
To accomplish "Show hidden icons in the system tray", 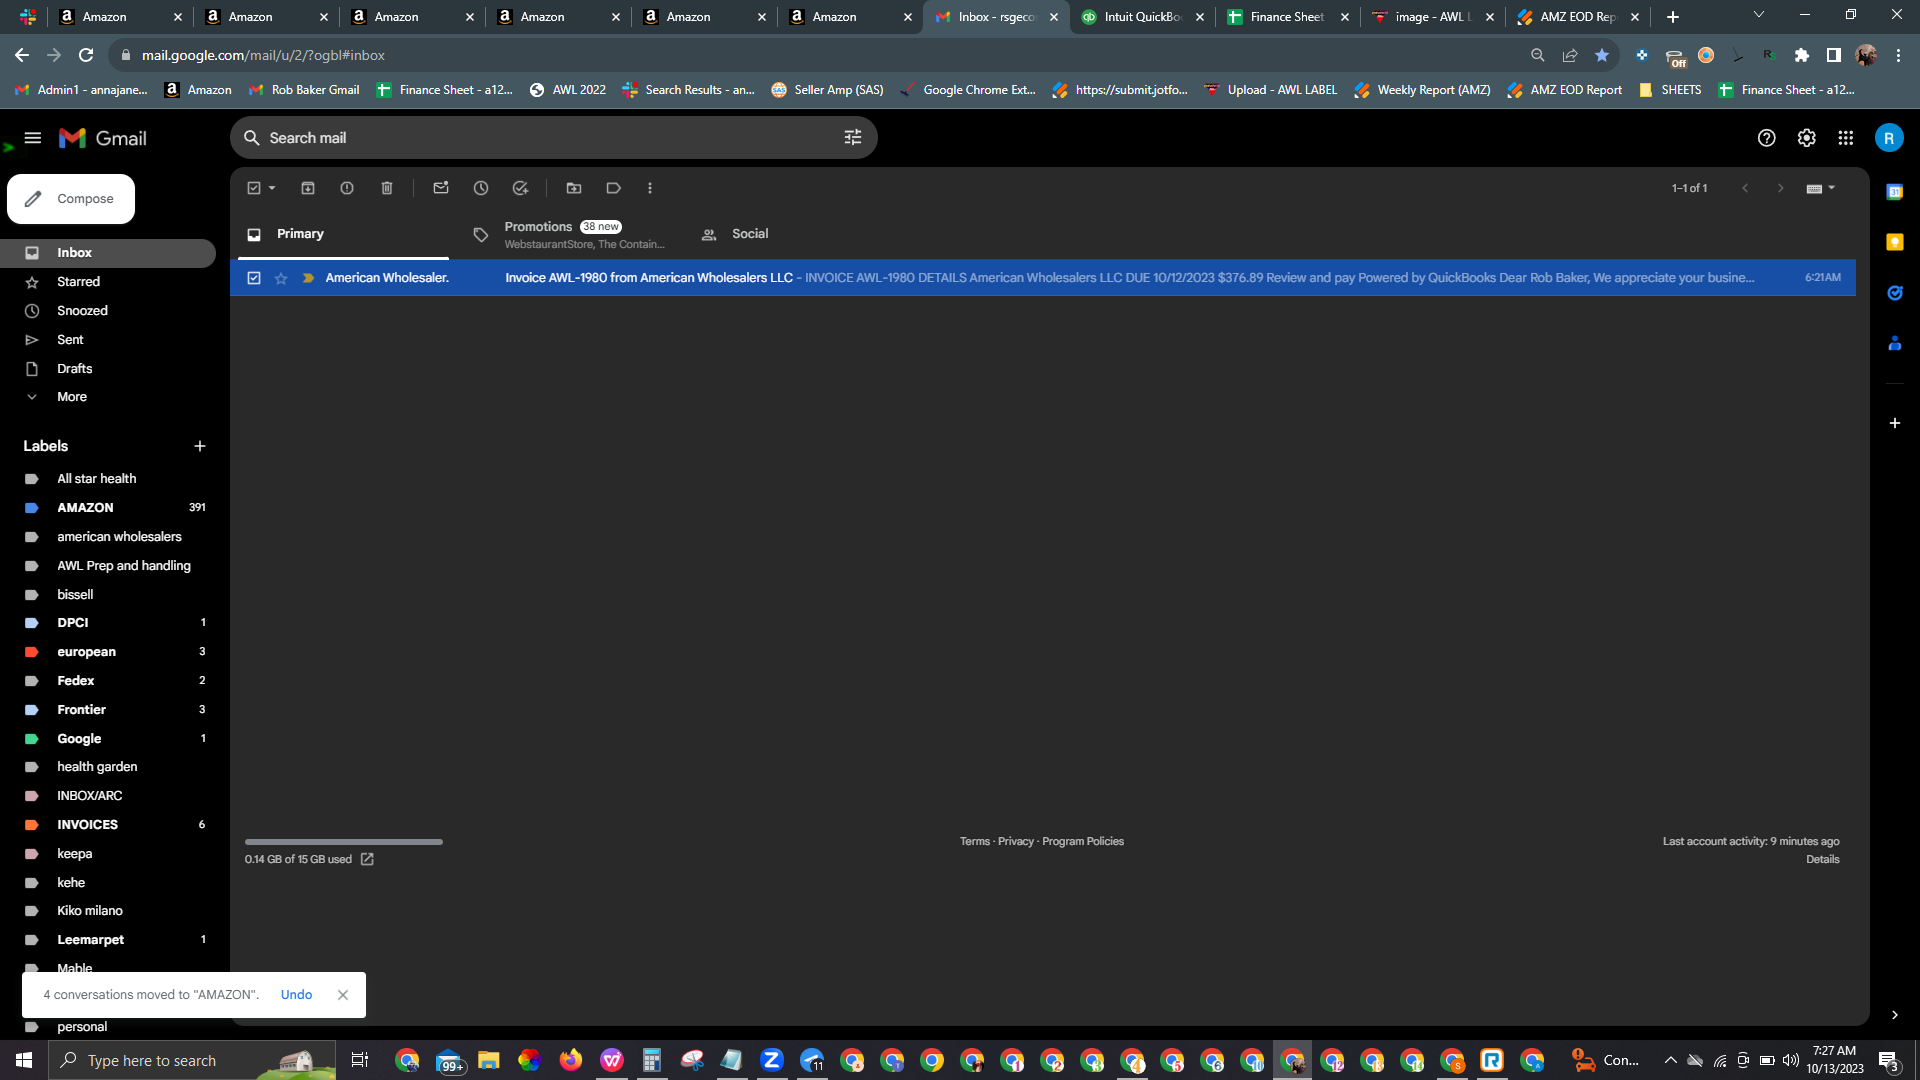I will click(x=1670, y=1060).
